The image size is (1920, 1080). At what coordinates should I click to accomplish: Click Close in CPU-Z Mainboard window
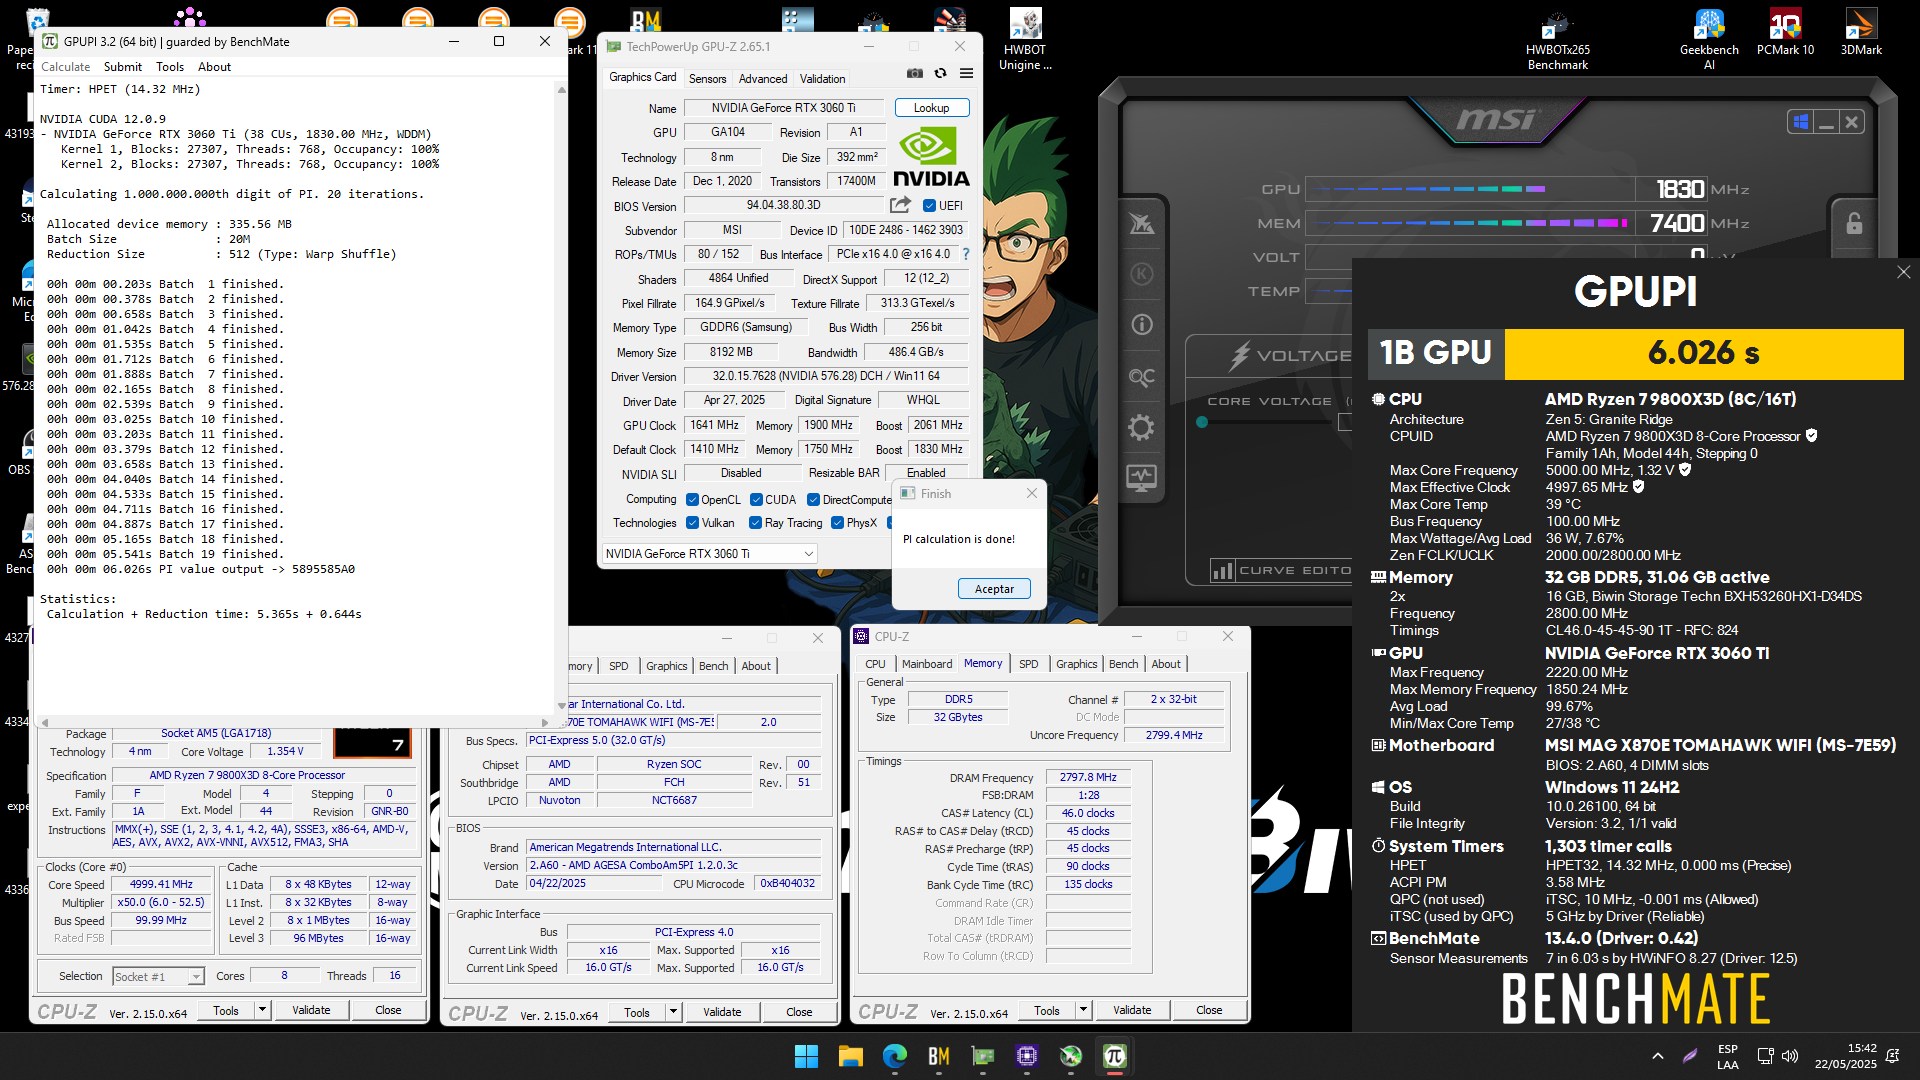pyautogui.click(x=799, y=1012)
